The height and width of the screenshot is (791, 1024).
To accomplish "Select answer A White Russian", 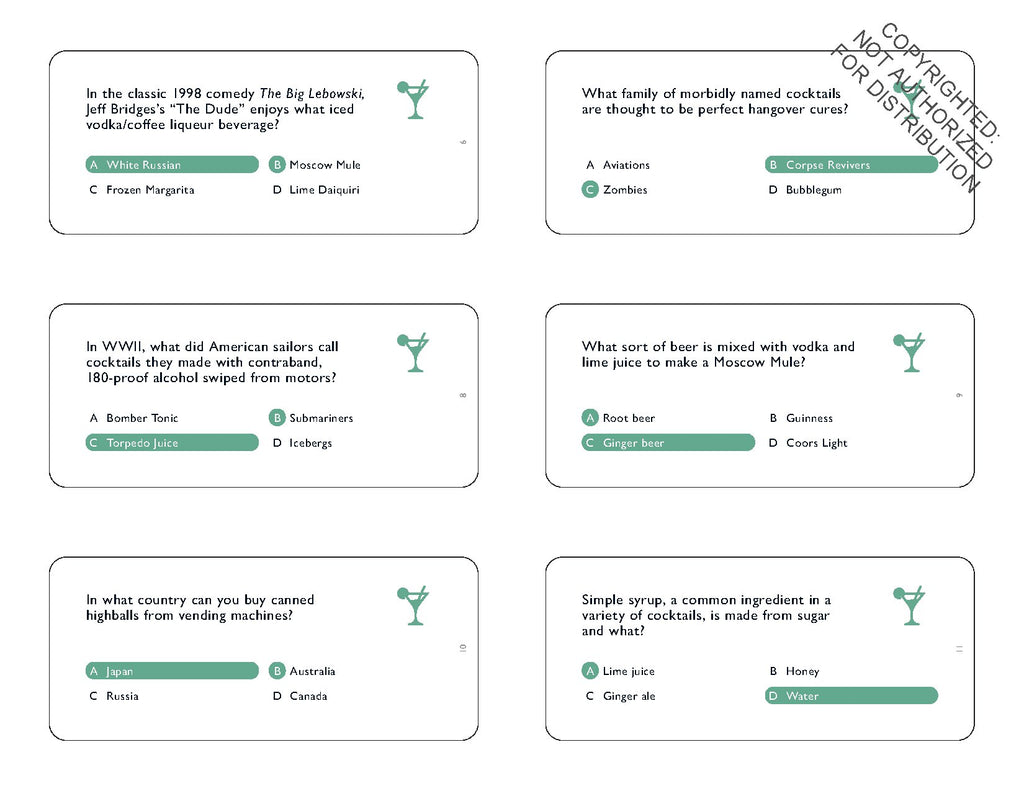I will point(172,165).
